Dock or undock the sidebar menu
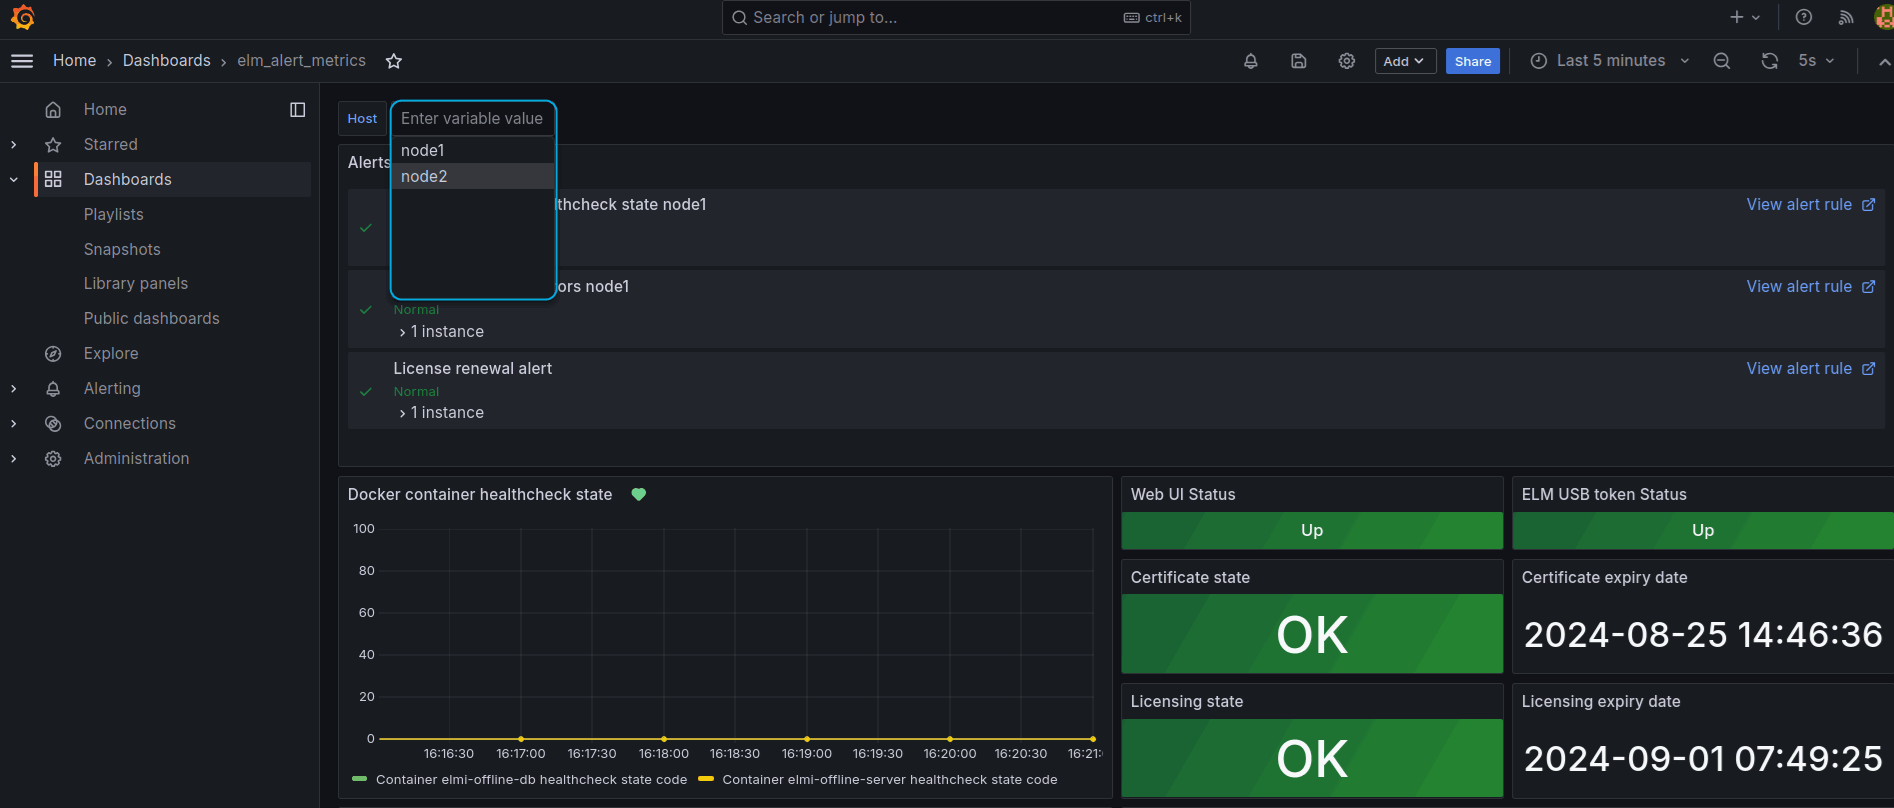 [298, 109]
